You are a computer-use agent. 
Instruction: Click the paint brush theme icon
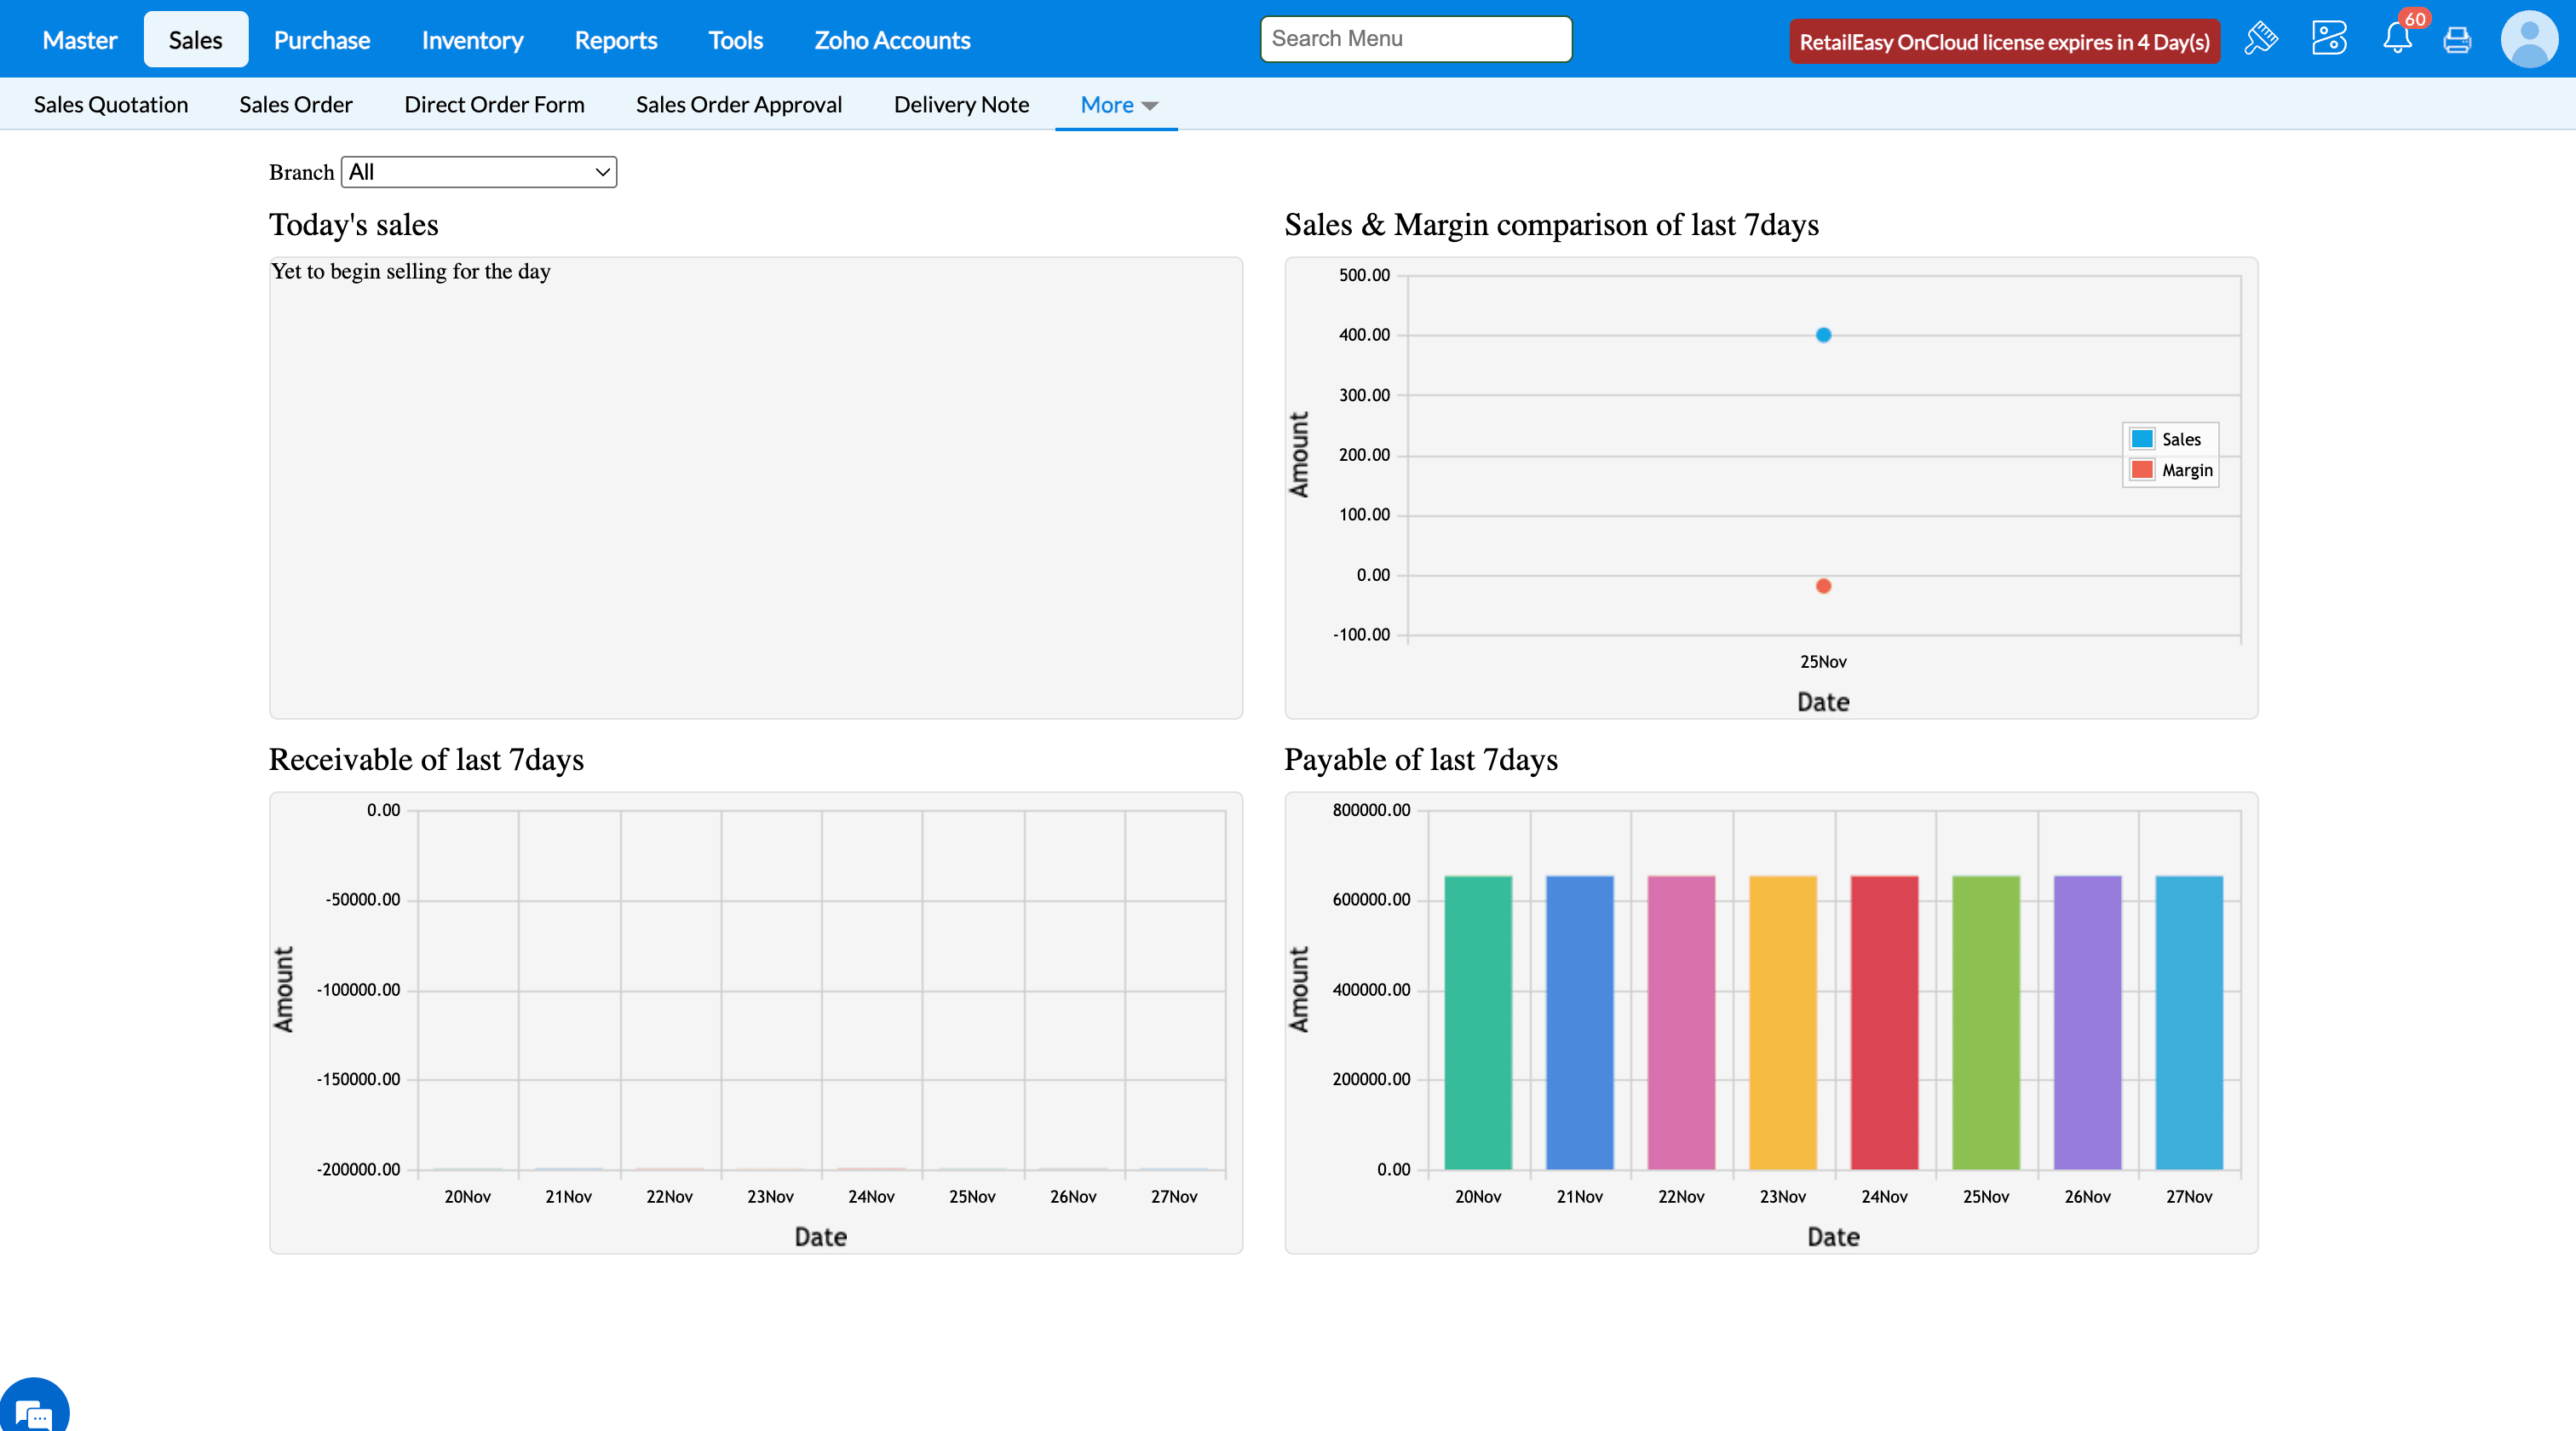coord(2261,39)
